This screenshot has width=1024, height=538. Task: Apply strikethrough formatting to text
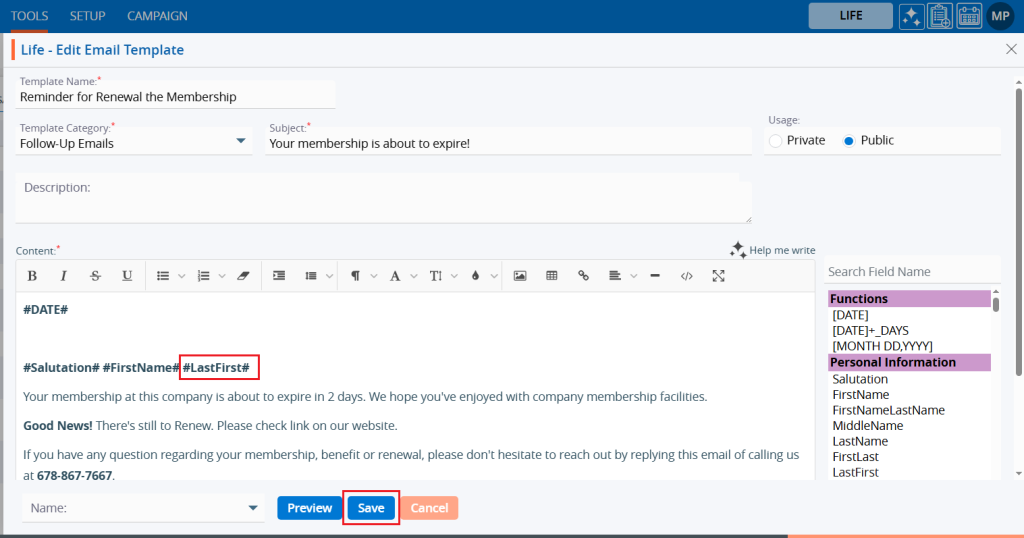(95, 276)
